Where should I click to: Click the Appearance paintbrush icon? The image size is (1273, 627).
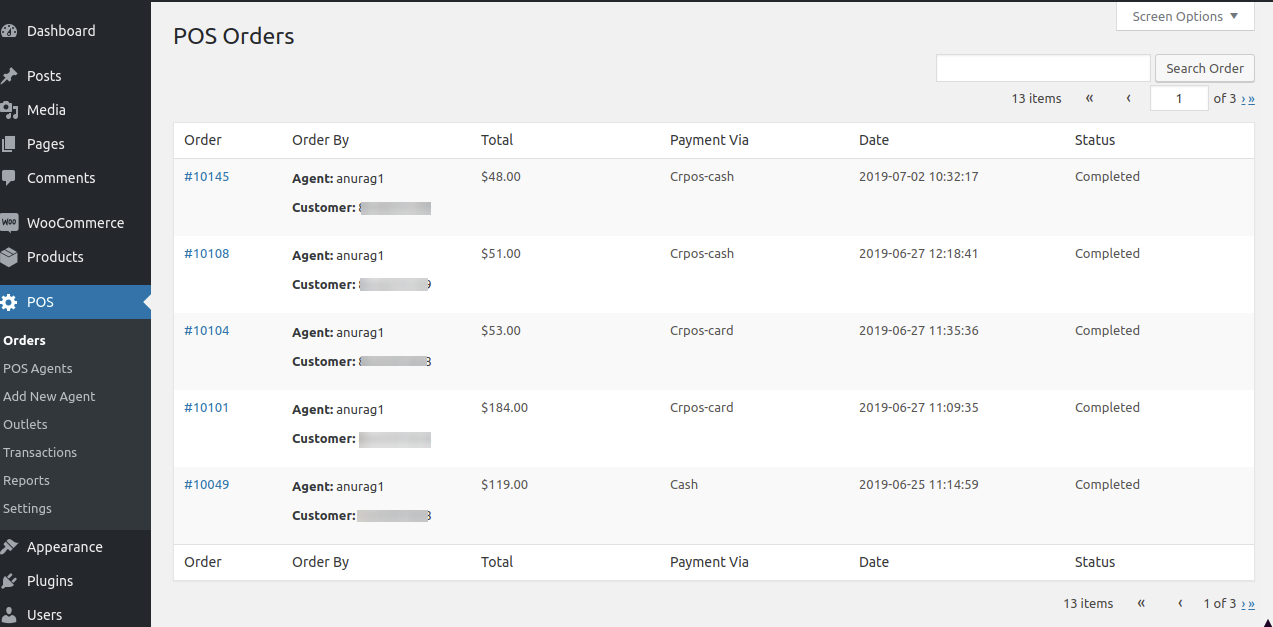(9, 547)
